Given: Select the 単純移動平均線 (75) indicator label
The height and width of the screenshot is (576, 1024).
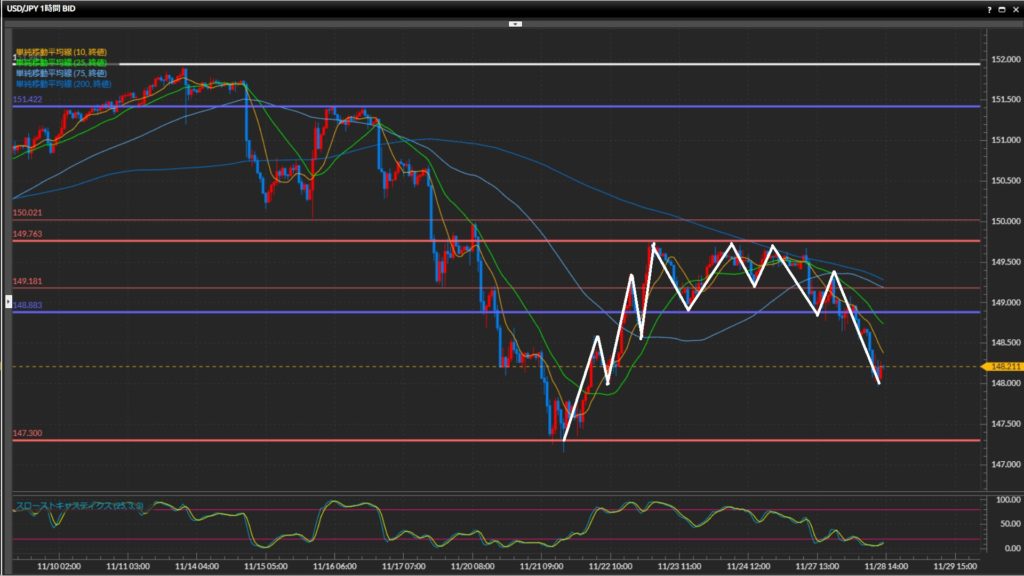Looking at the screenshot, I should click(x=60, y=72).
